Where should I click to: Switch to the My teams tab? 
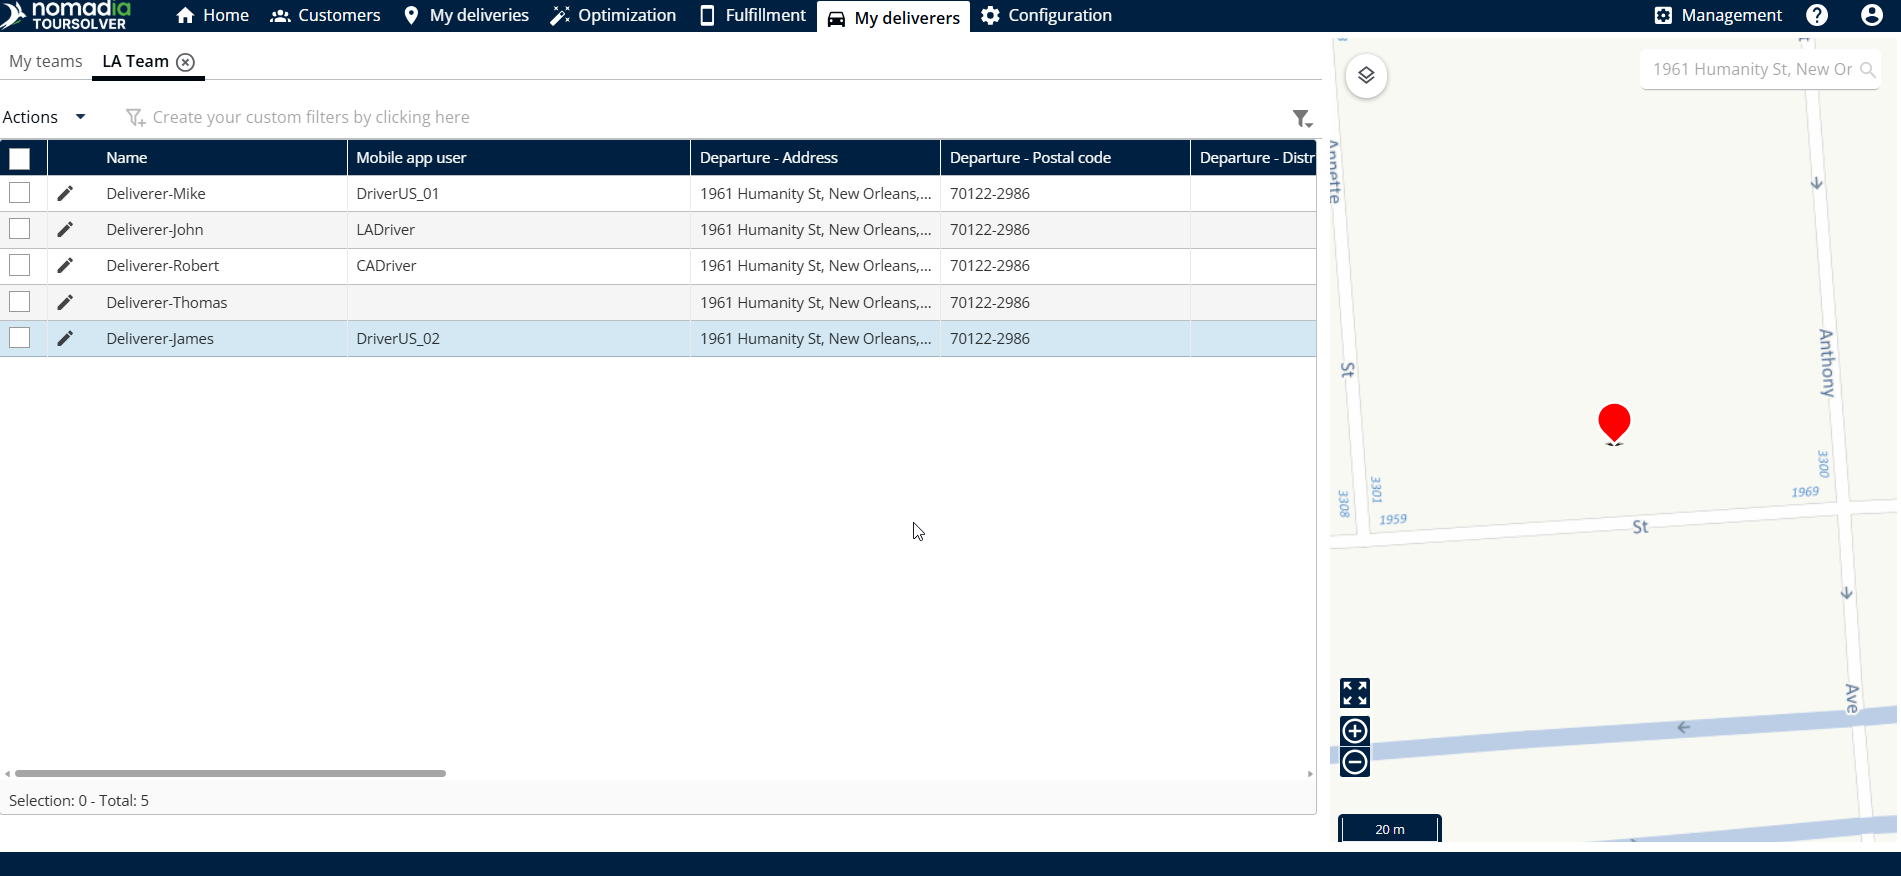point(46,62)
